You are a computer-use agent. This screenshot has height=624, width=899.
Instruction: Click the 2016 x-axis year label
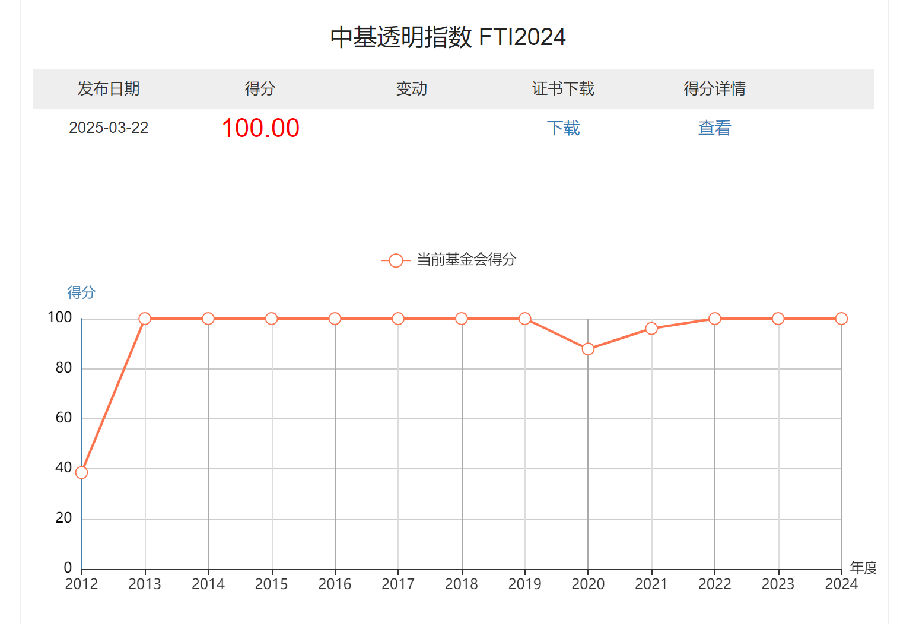click(x=335, y=584)
